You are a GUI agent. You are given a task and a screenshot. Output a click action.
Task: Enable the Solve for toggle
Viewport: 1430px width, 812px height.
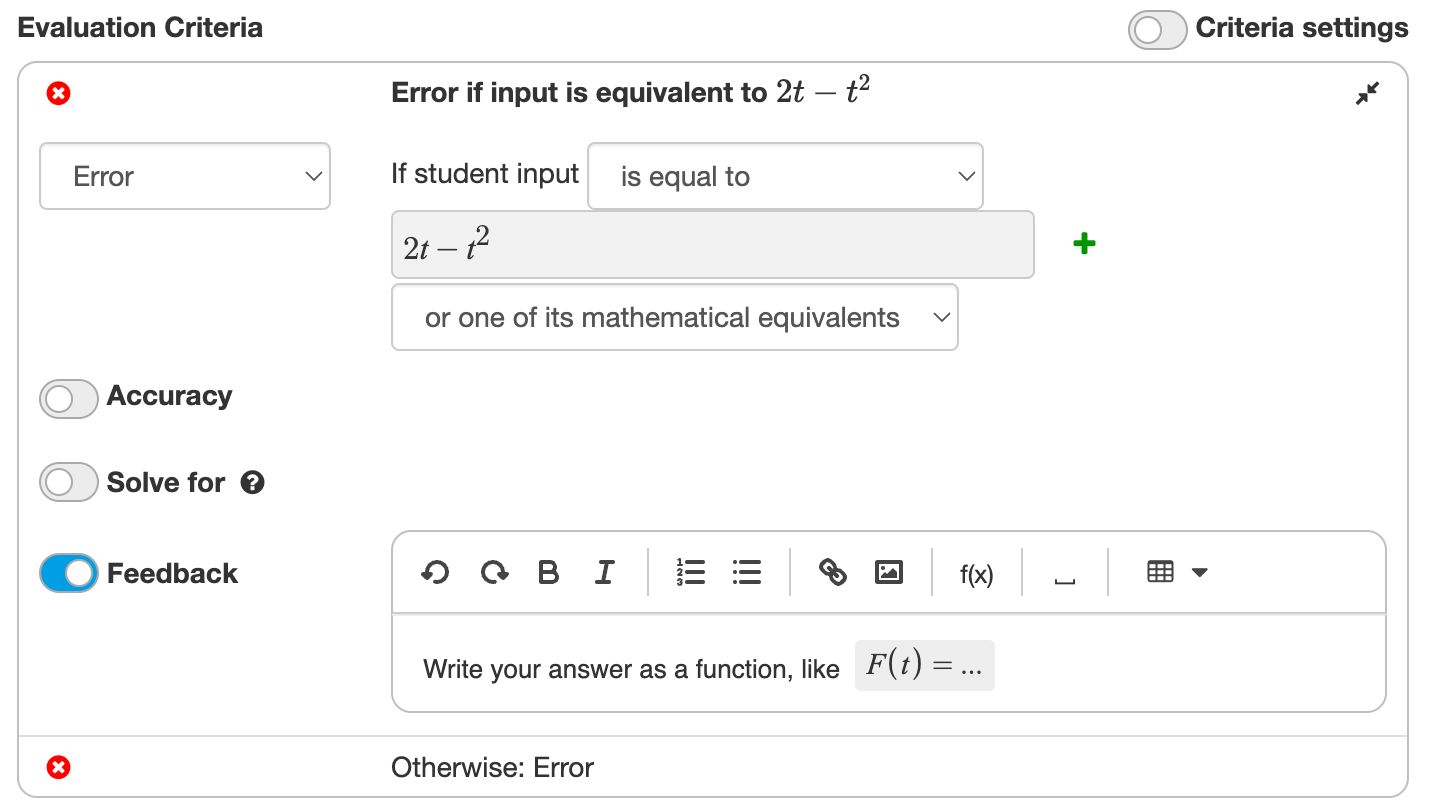coord(68,483)
